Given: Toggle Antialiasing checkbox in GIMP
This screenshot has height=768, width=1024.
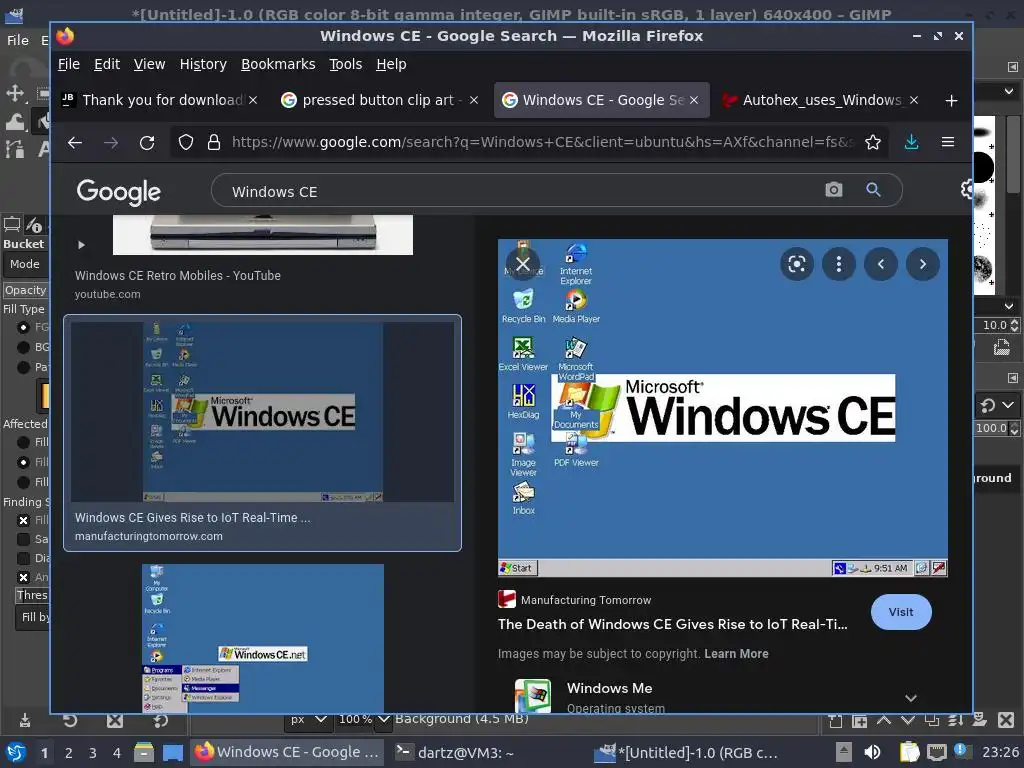Looking at the screenshot, I should pos(24,577).
